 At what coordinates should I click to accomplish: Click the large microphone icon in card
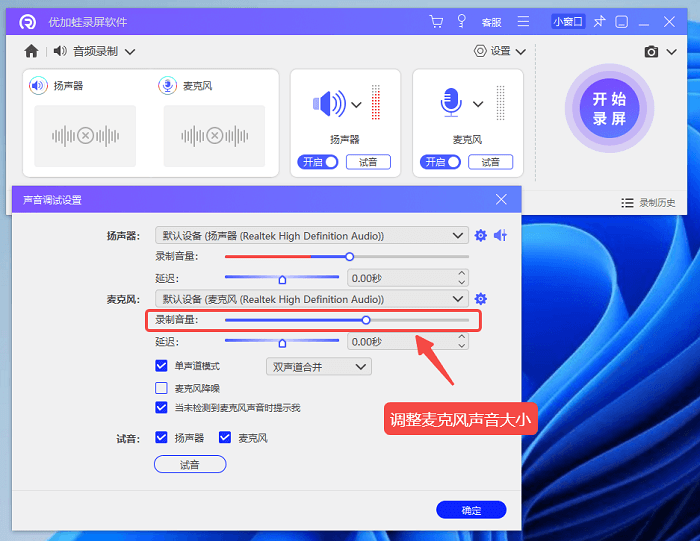pyautogui.click(x=451, y=103)
